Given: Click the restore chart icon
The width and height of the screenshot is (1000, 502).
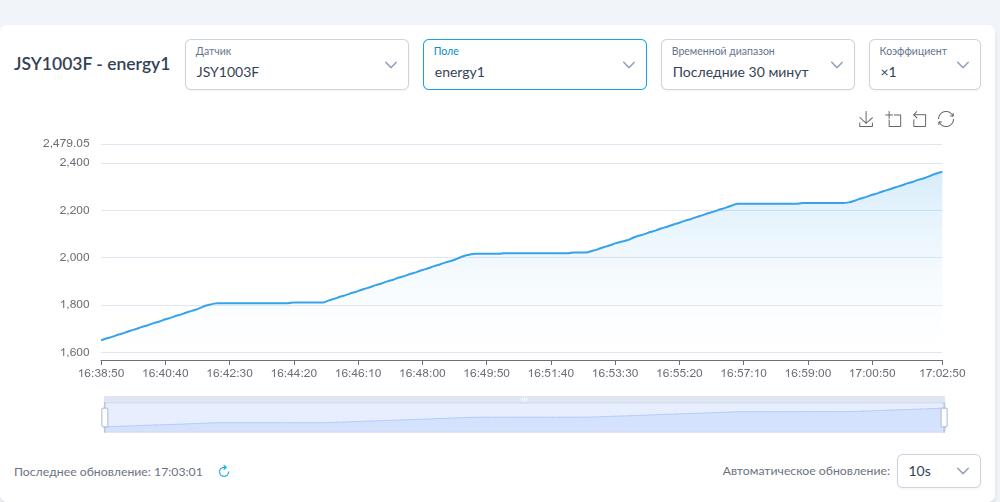Looking at the screenshot, I should click(x=946, y=120).
